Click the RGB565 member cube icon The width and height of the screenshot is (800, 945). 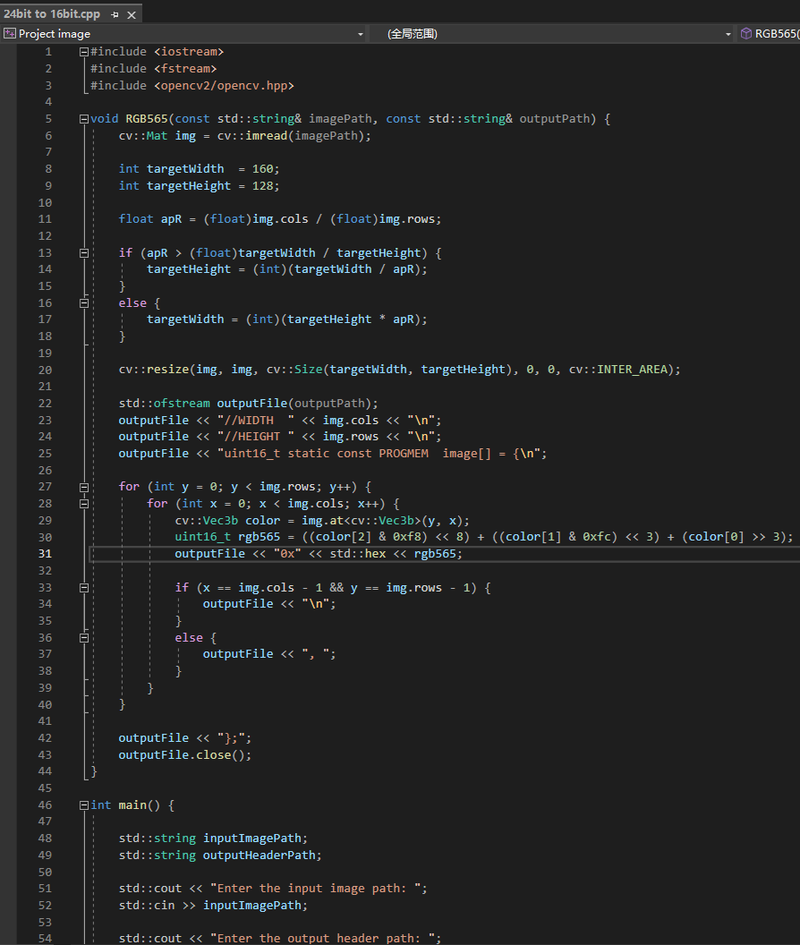point(746,34)
